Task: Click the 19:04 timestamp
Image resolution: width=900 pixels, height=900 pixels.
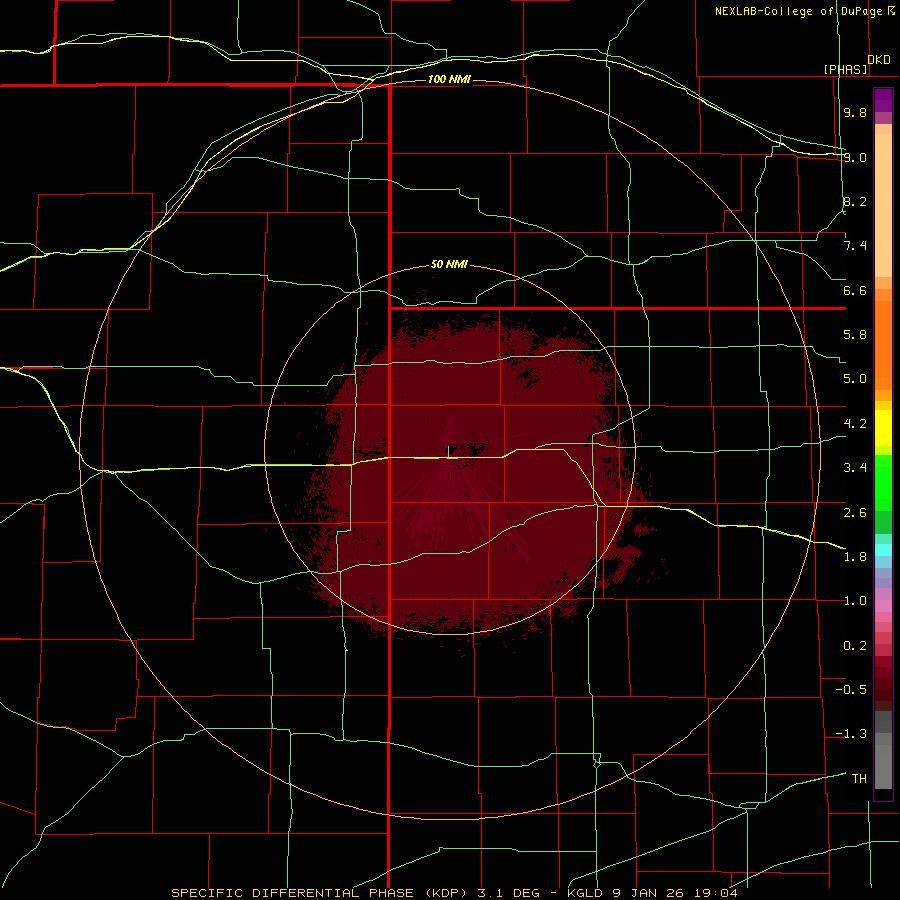Action: 718,893
